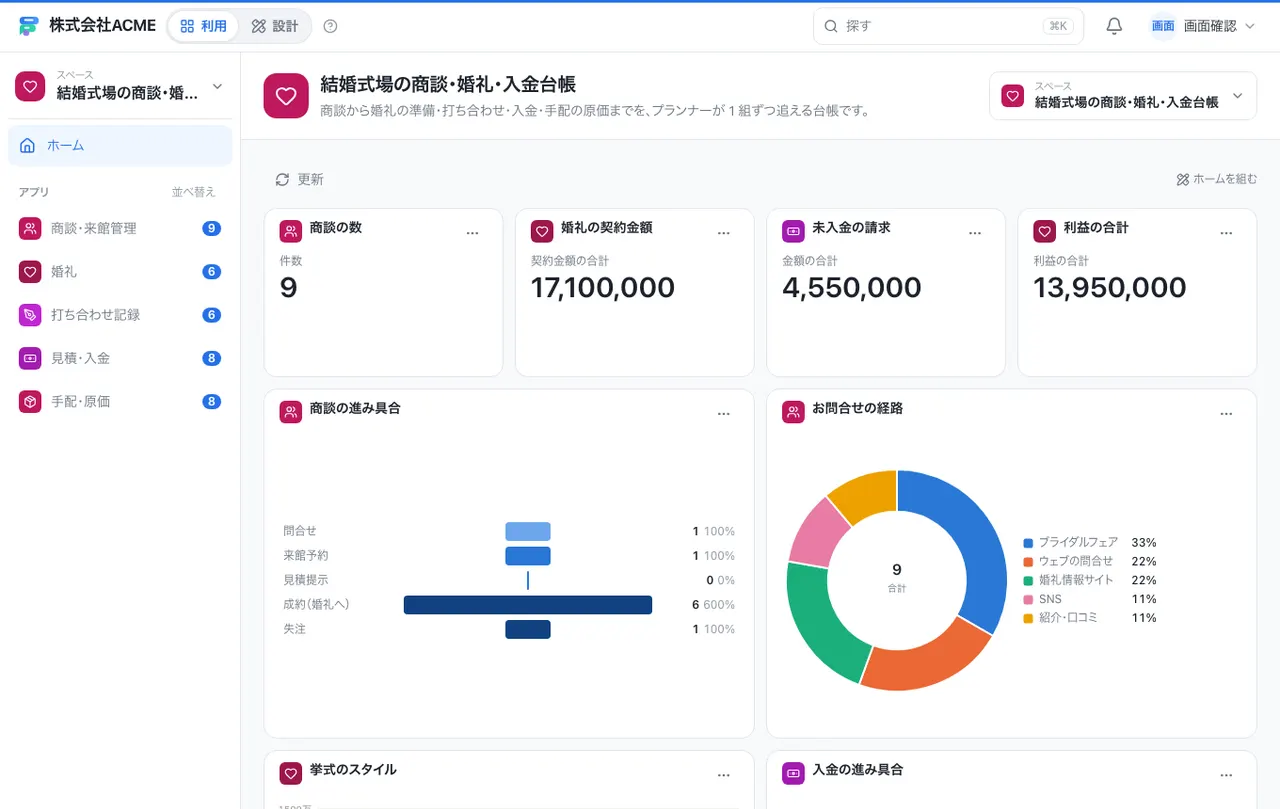
Task: Click the SNS pink legend swatch
Action: click(x=1028, y=600)
